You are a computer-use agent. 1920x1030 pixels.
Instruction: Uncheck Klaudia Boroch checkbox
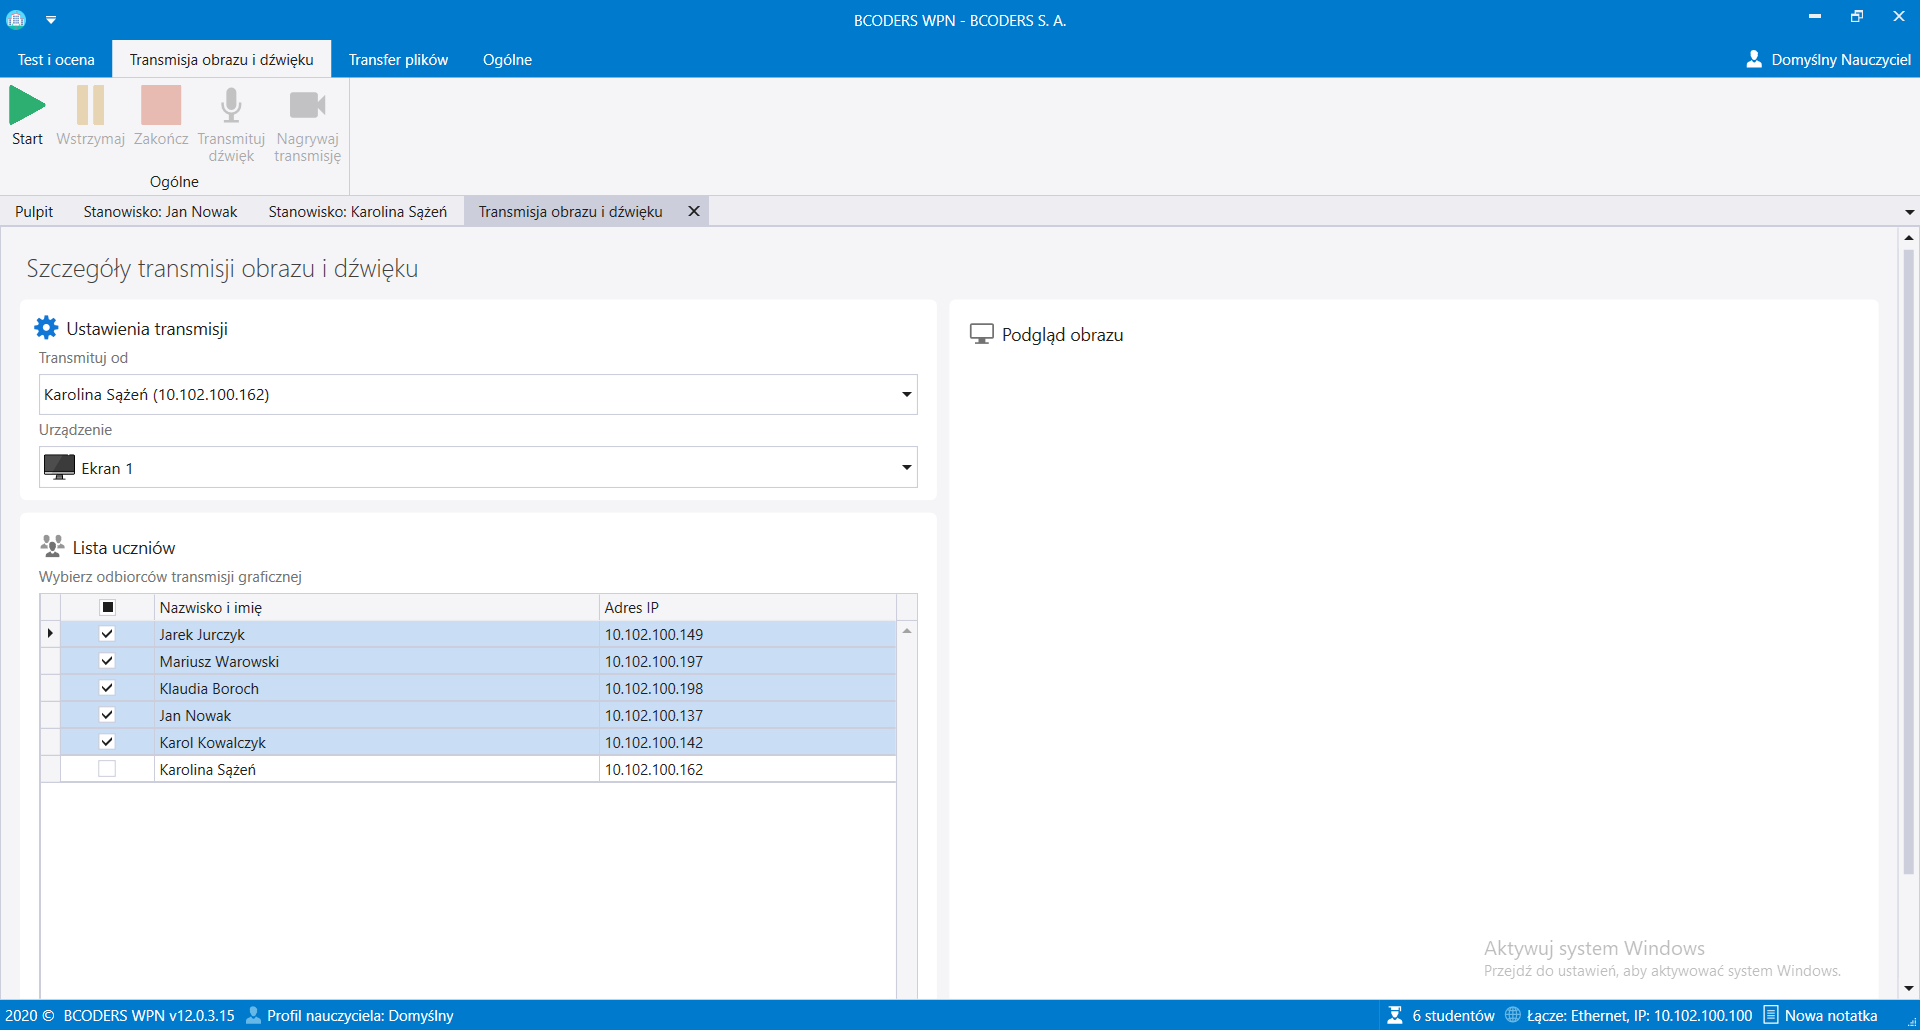[x=107, y=688]
